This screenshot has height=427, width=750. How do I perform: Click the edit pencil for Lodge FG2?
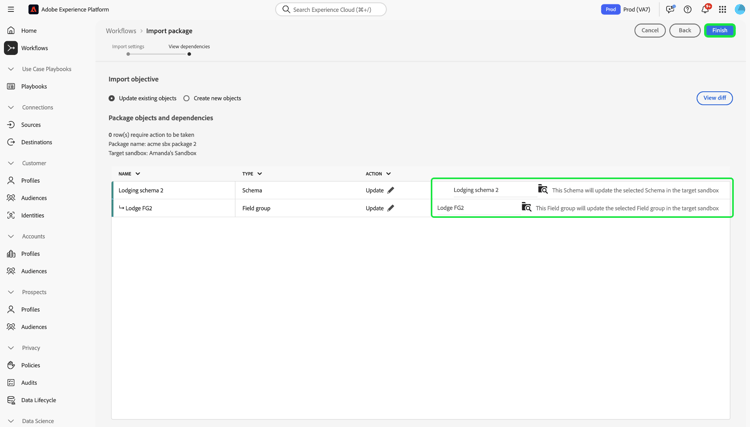click(x=391, y=208)
